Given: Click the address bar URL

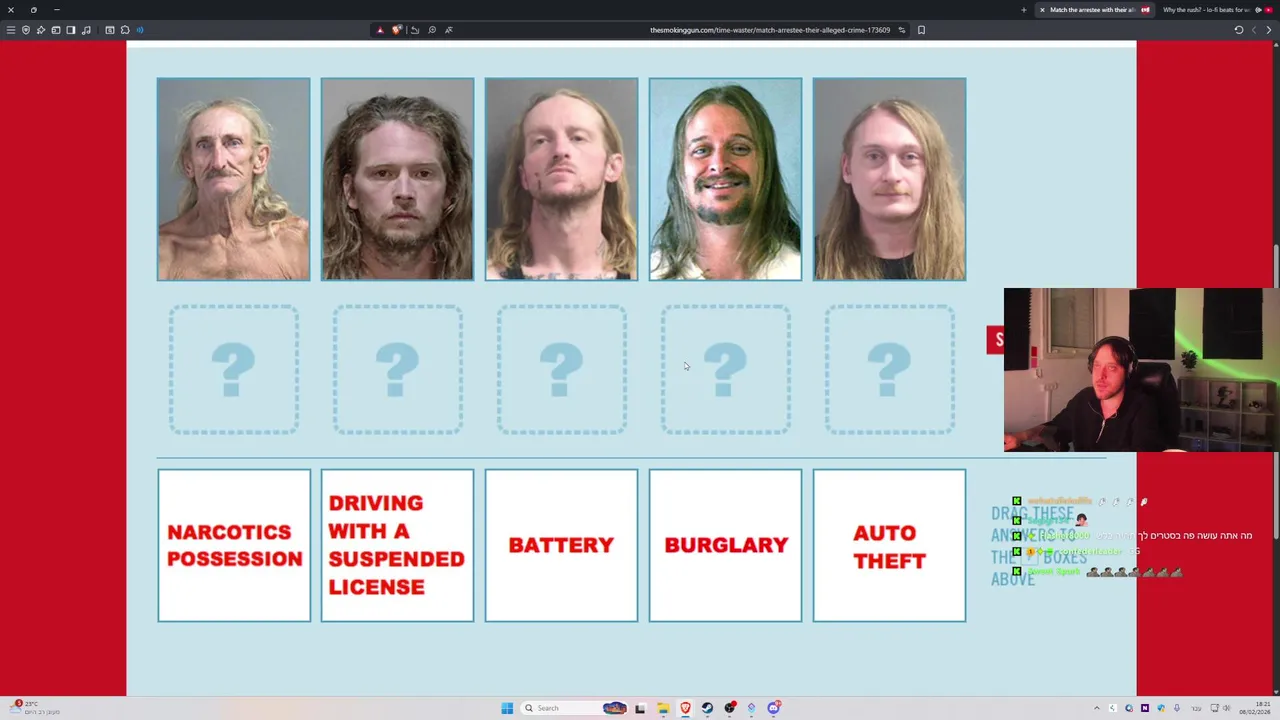Looking at the screenshot, I should [770, 30].
